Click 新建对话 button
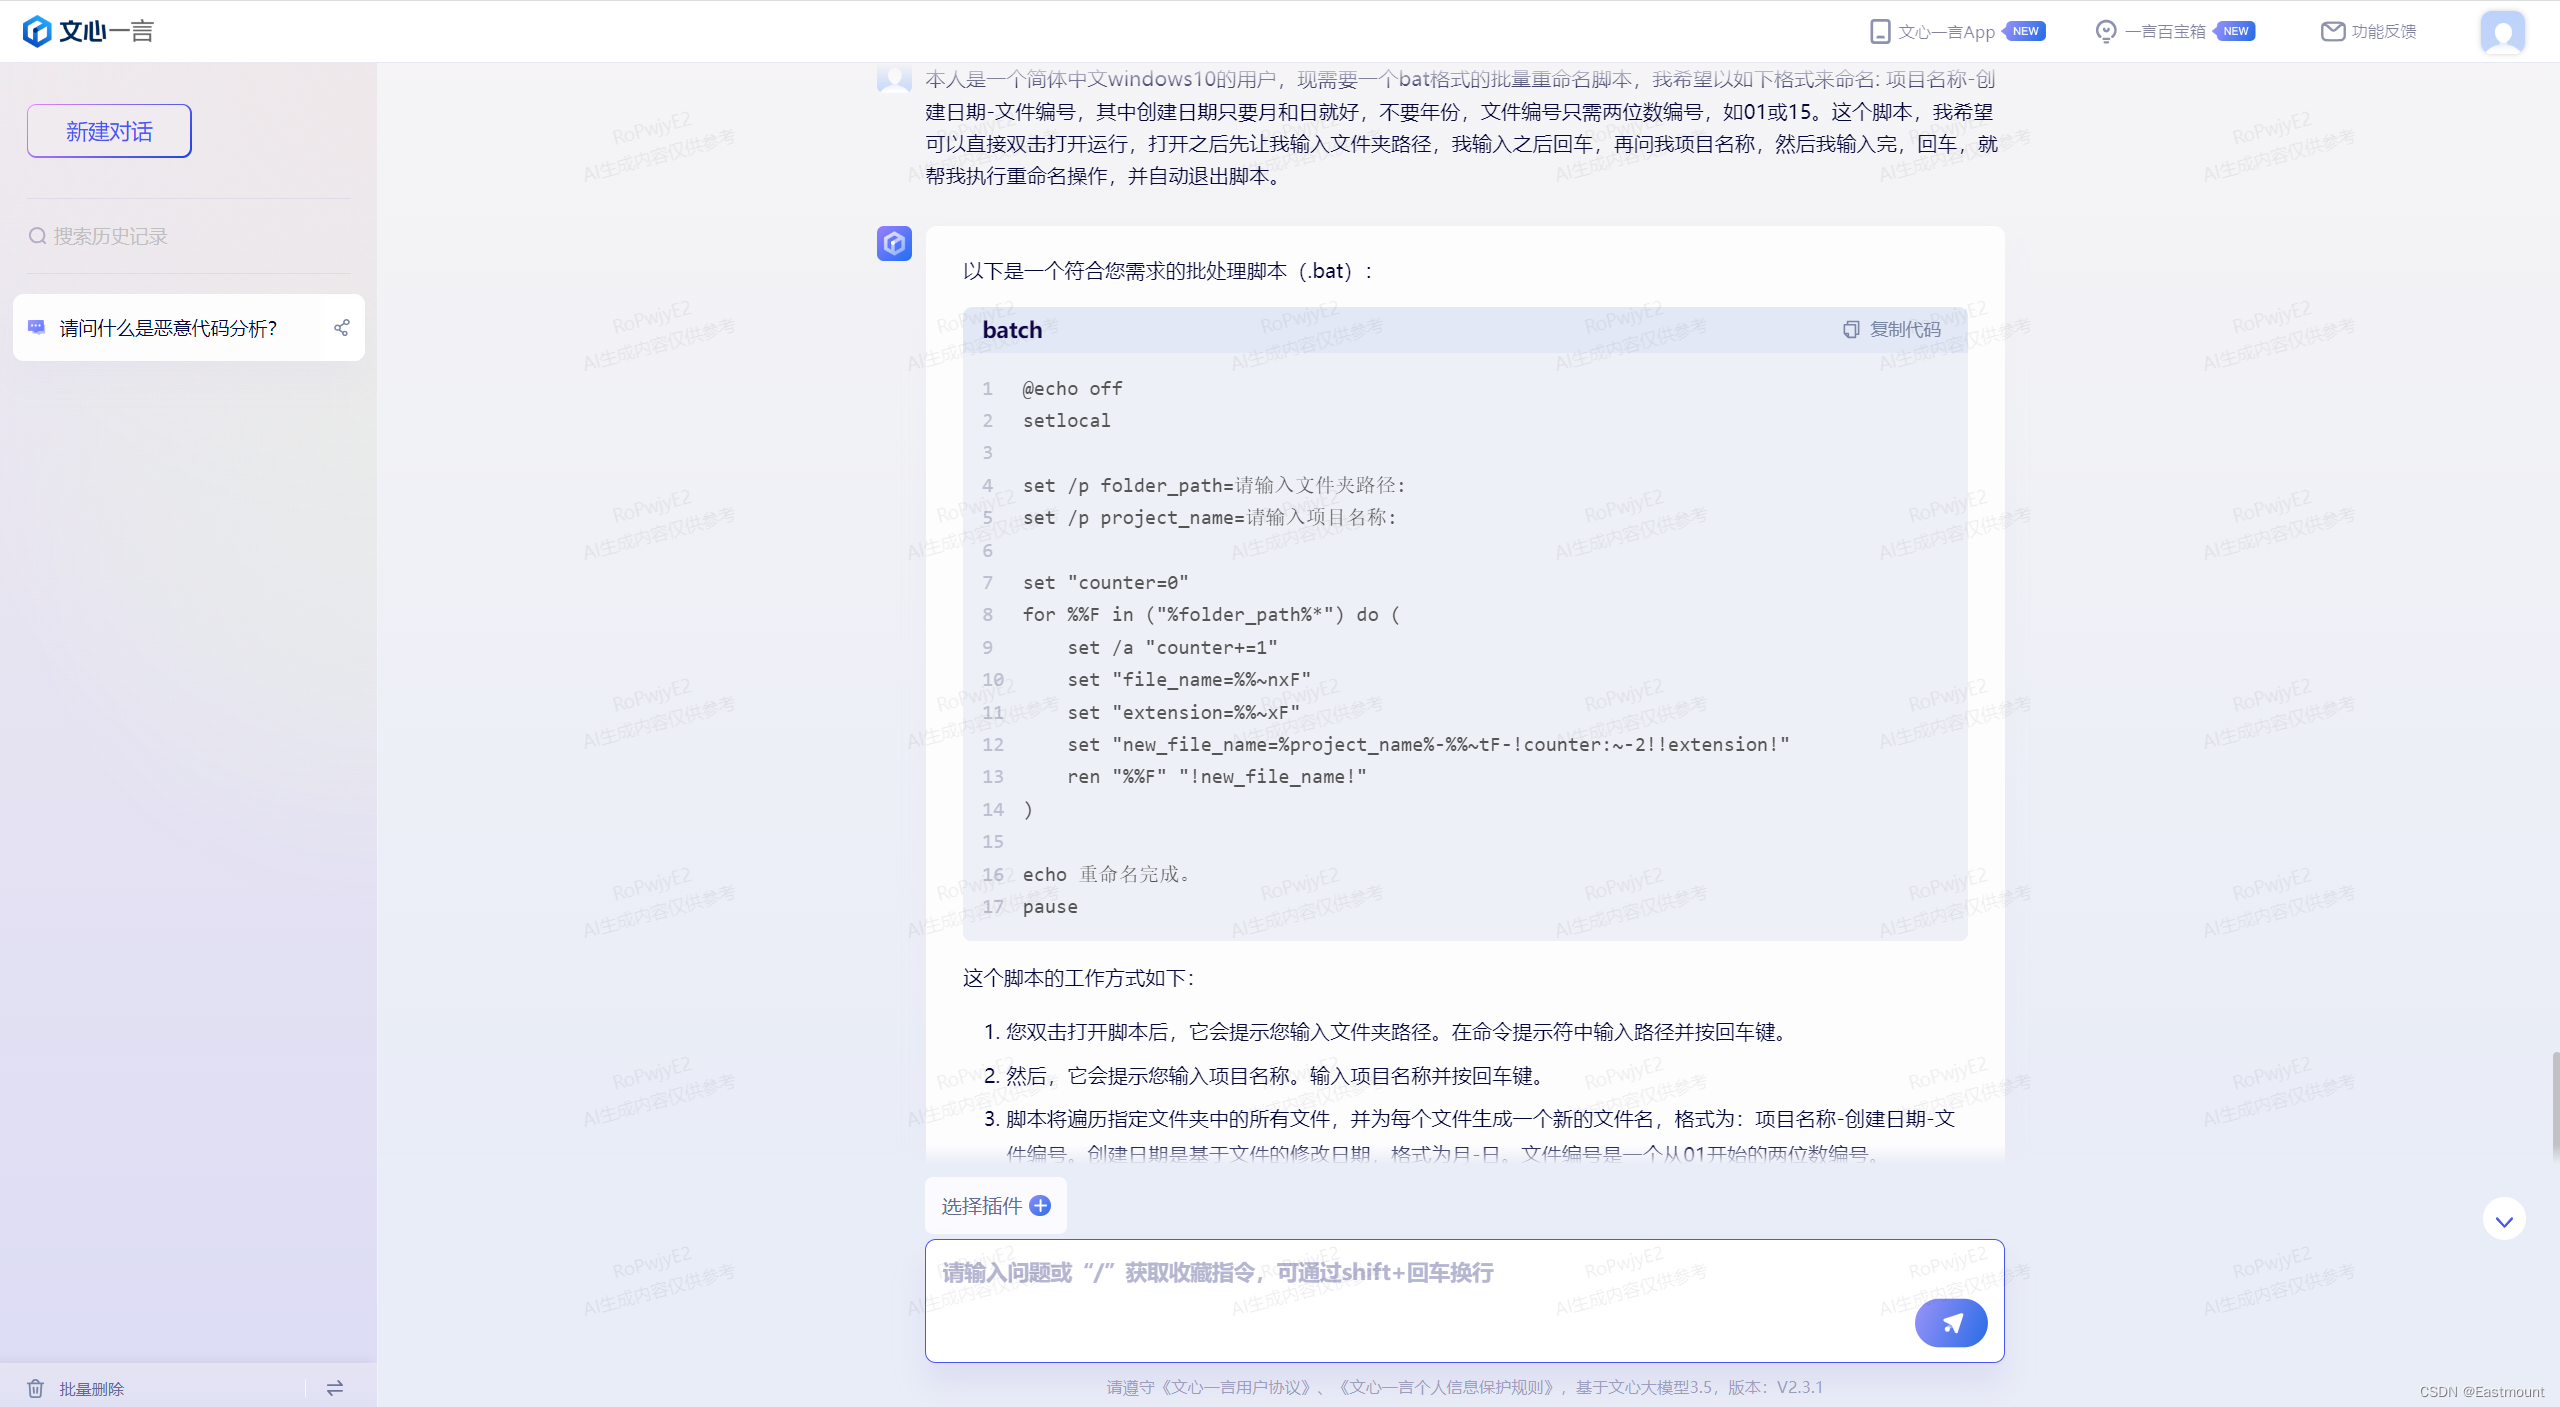 (x=109, y=131)
